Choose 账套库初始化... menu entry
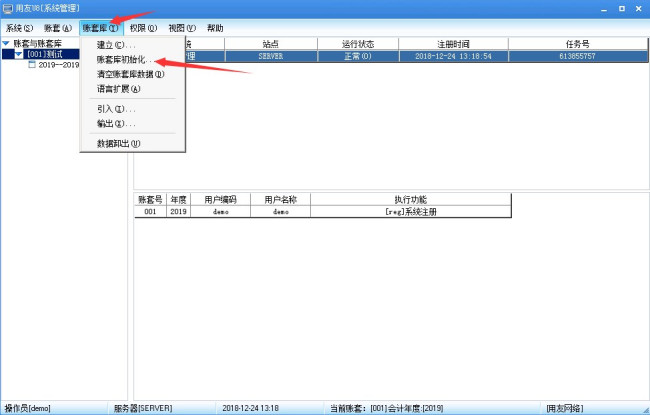 pyautogui.click(x=124, y=59)
